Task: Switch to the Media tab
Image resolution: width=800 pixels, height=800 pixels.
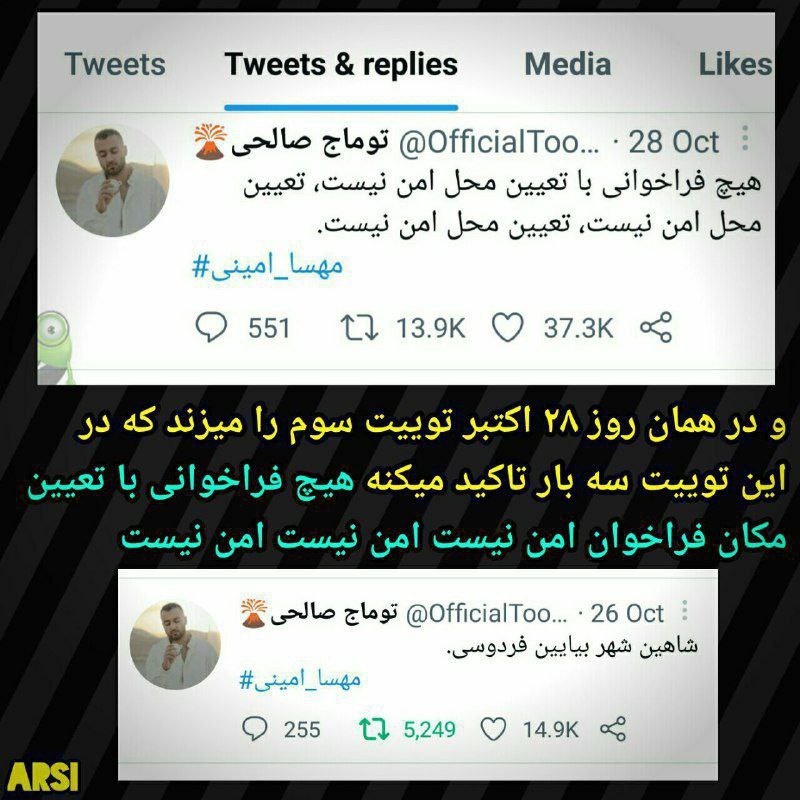Action: pyautogui.click(x=567, y=64)
